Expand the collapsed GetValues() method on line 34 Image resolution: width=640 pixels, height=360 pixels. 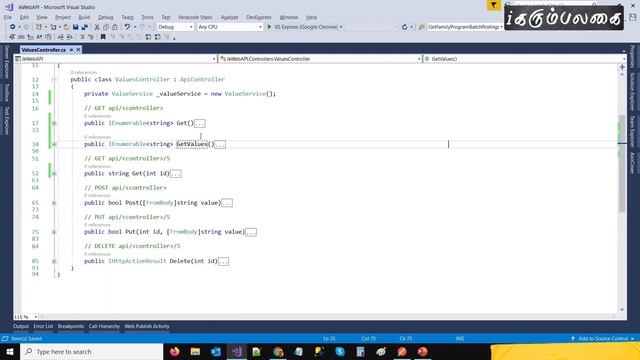(54, 144)
